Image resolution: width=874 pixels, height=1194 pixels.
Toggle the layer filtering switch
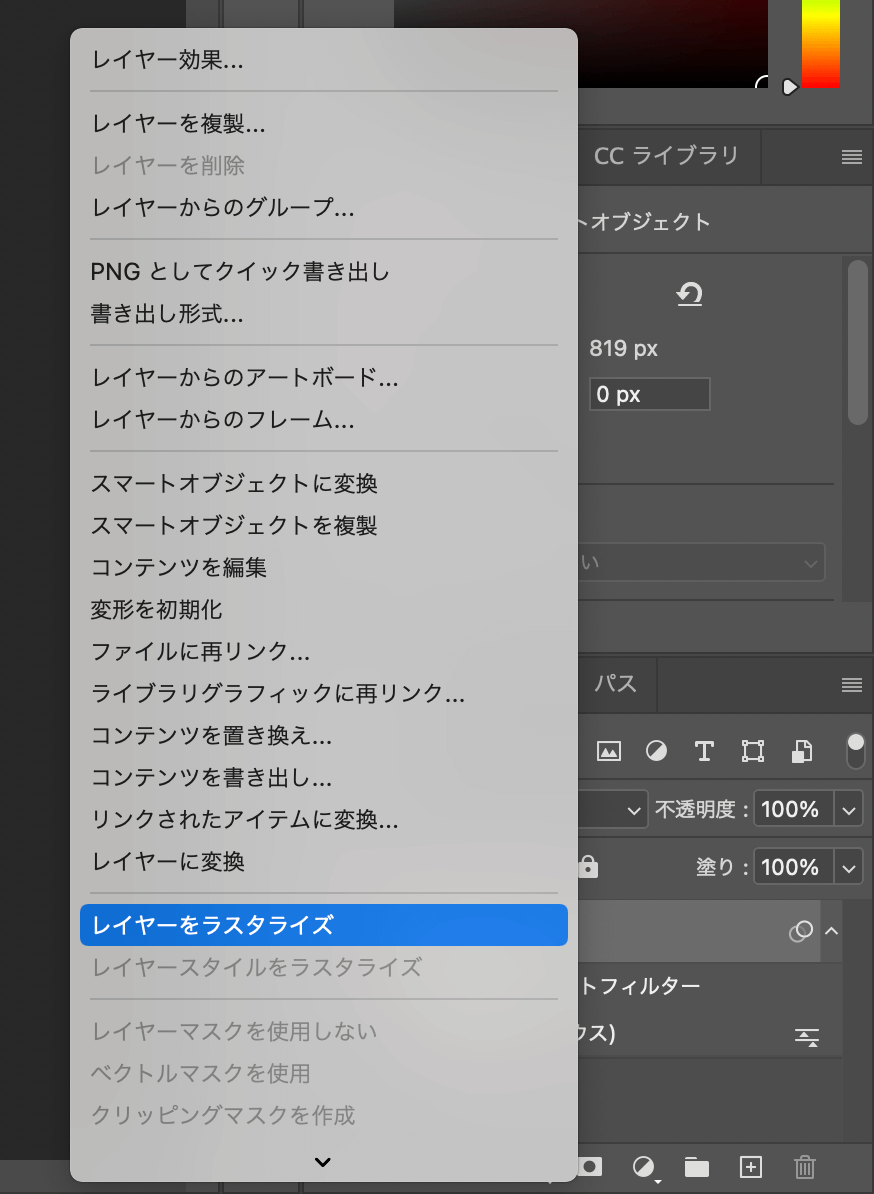[856, 752]
